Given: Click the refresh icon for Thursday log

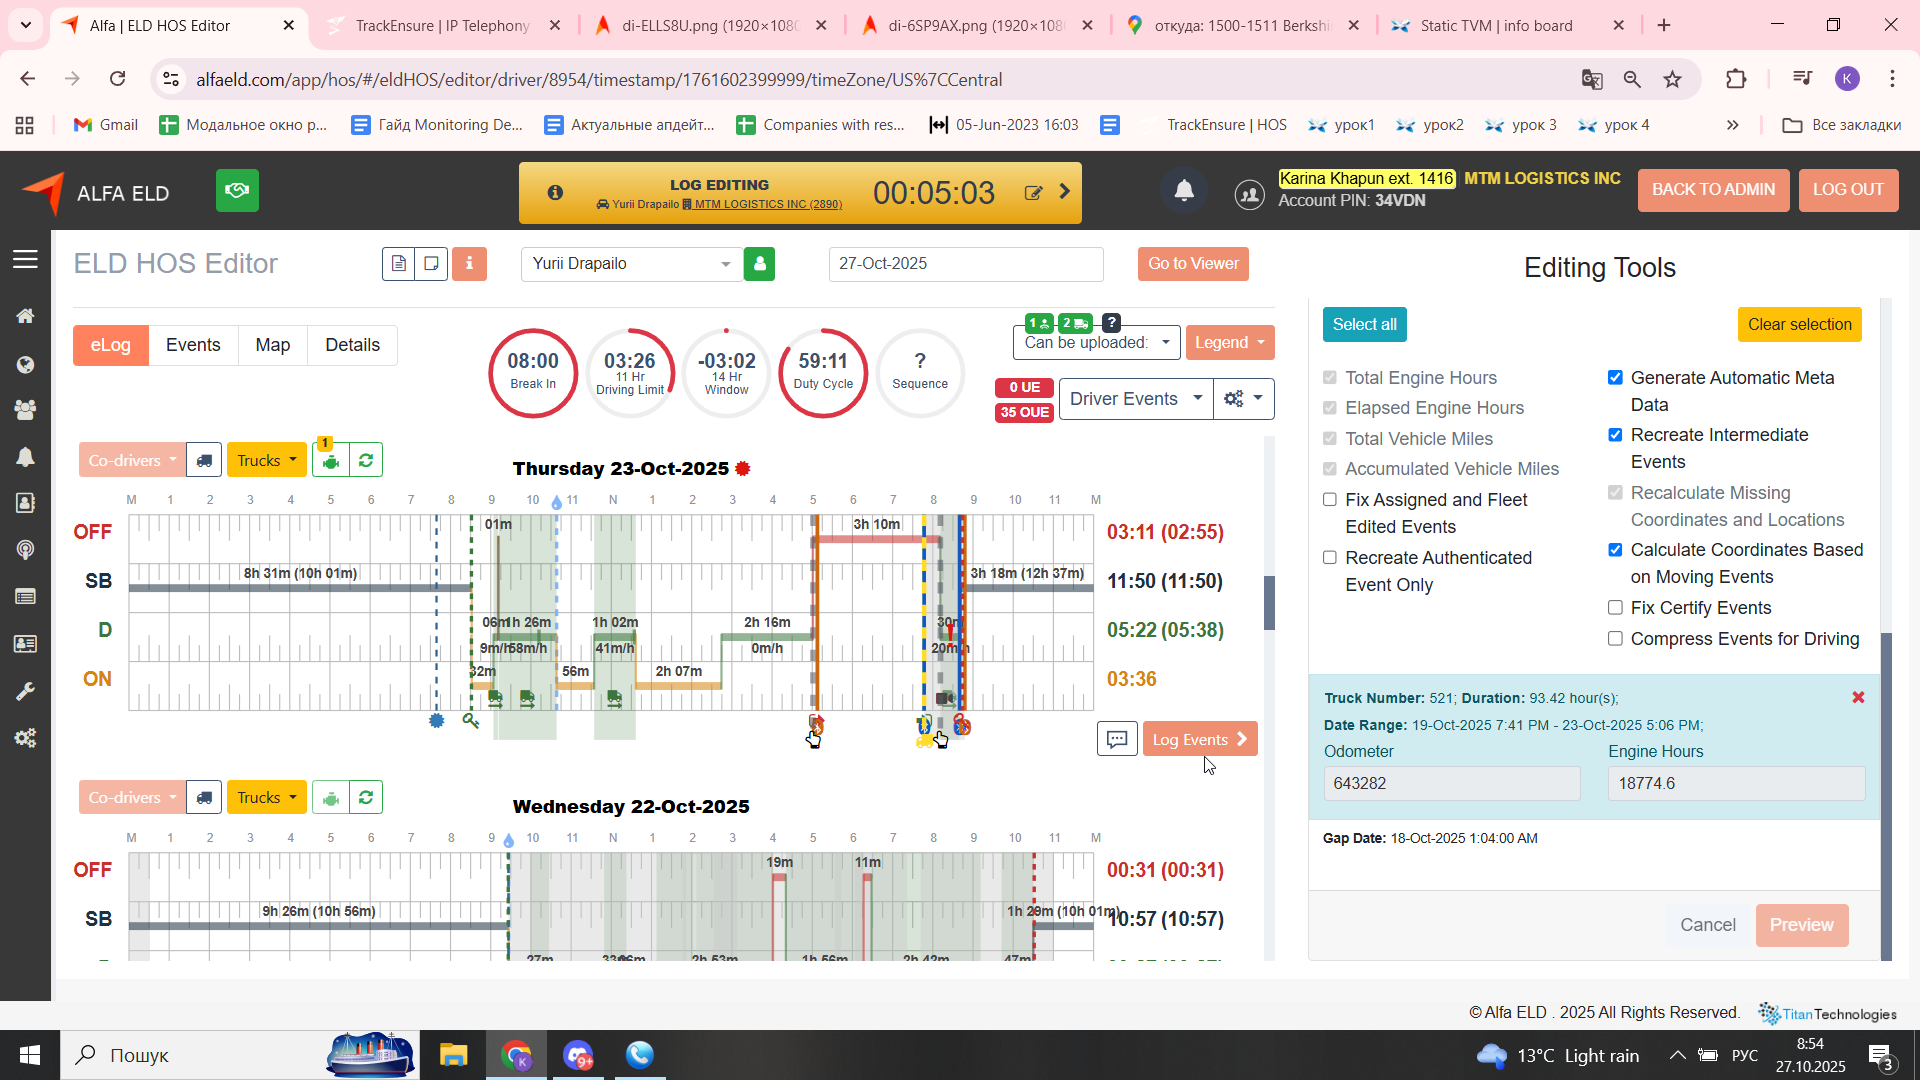Looking at the screenshot, I should [366, 460].
